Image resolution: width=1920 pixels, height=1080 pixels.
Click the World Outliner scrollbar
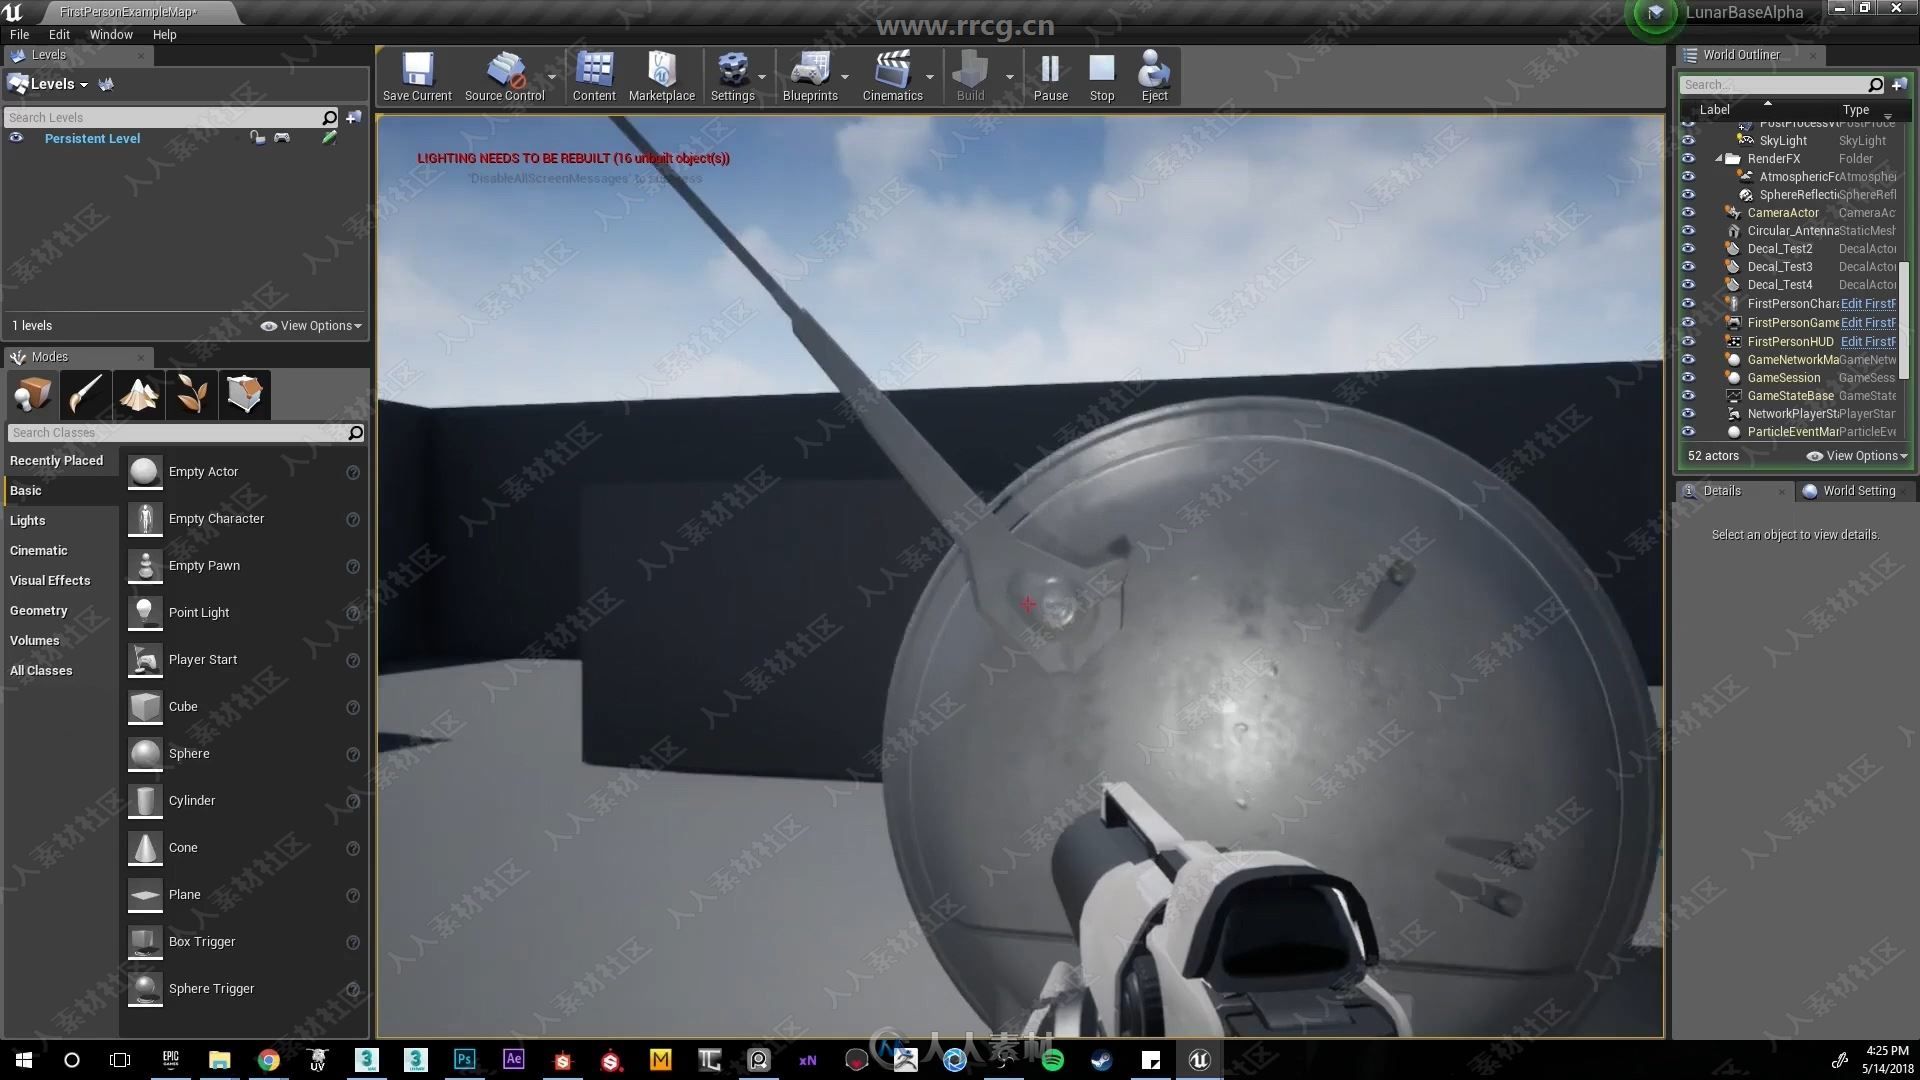1904,320
